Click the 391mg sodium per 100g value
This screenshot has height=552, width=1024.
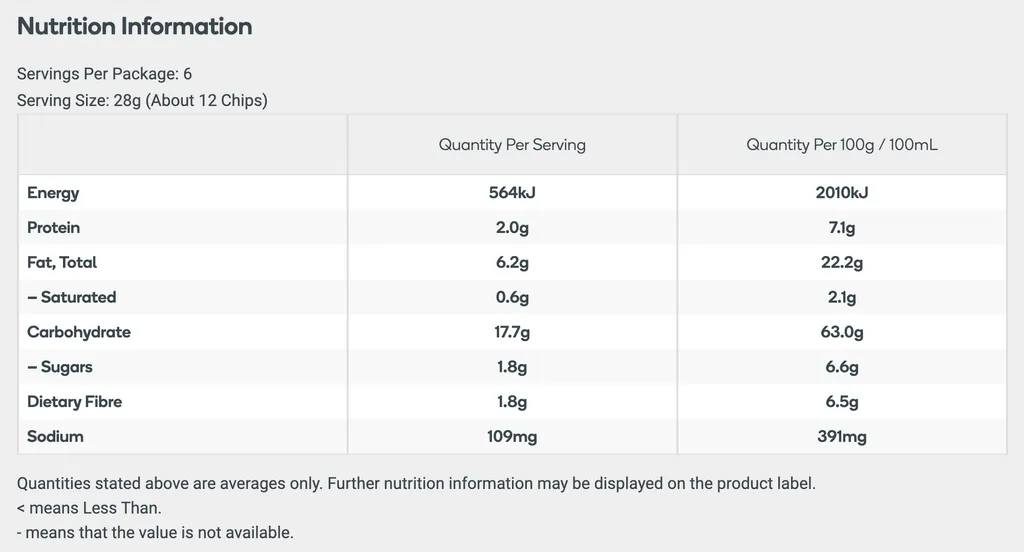[x=842, y=436]
